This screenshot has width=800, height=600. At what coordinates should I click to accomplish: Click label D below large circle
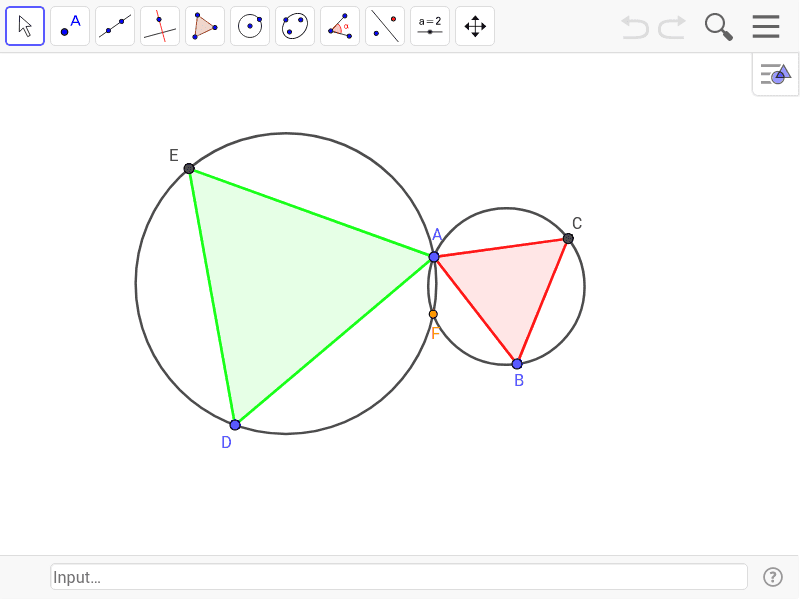pyautogui.click(x=227, y=442)
